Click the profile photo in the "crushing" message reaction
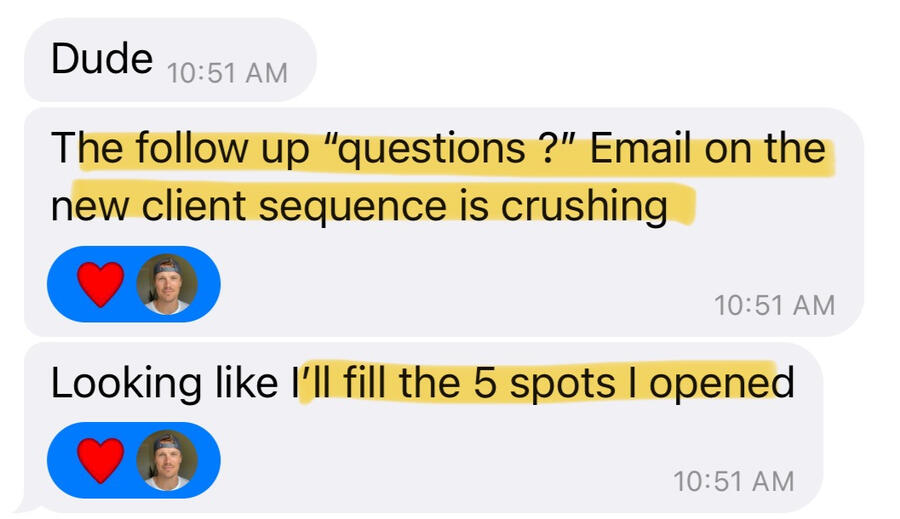 click(x=166, y=284)
